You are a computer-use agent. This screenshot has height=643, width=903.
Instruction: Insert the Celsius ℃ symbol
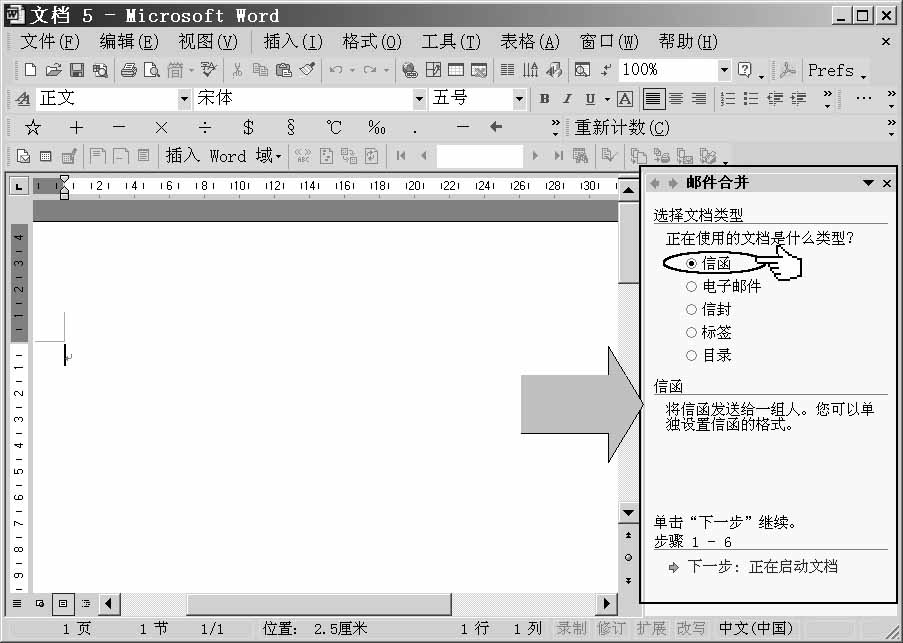pos(334,128)
